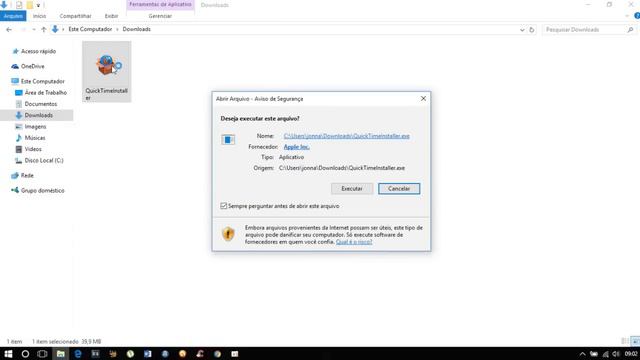Click the search magnifier icon
The width and height of the screenshot is (640, 360).
pos(630,29)
